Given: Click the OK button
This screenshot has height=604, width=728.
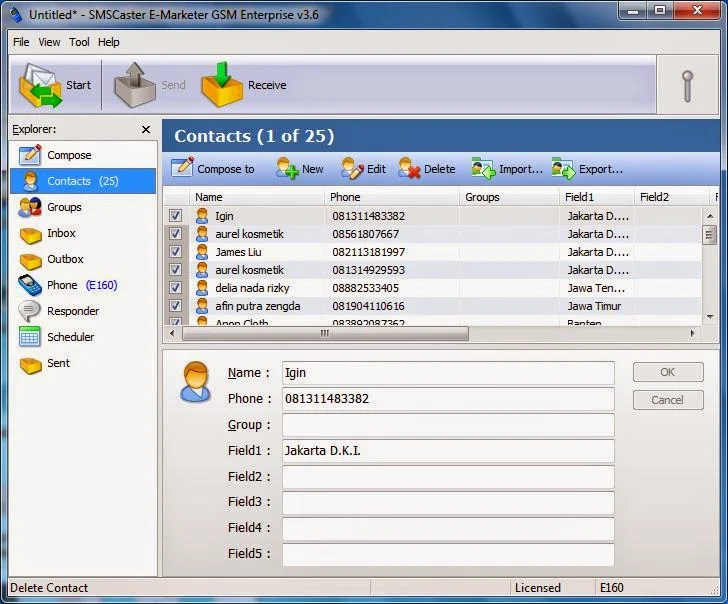Looking at the screenshot, I should (x=668, y=372).
